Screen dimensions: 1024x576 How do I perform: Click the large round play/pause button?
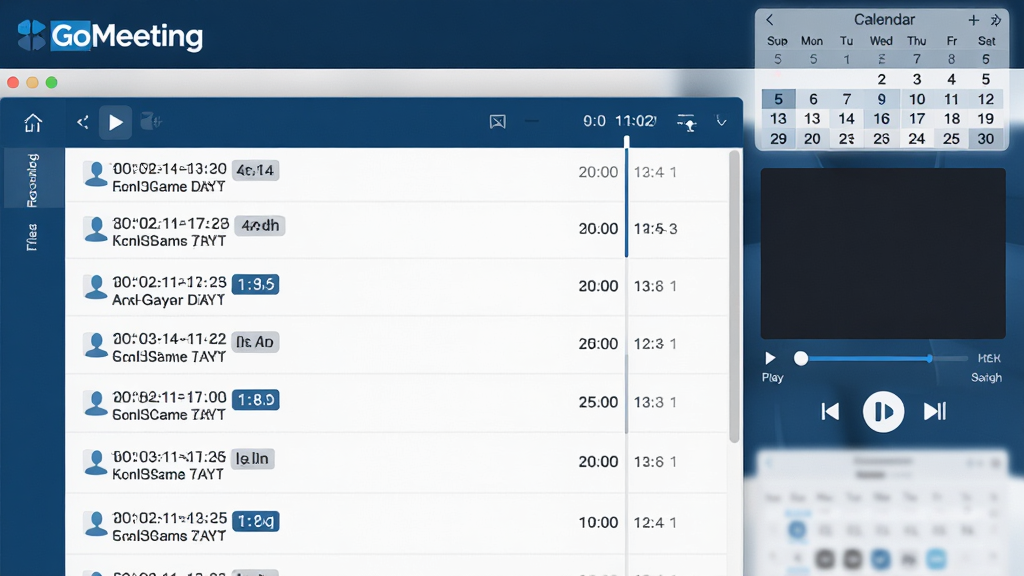pyautogui.click(x=883, y=411)
